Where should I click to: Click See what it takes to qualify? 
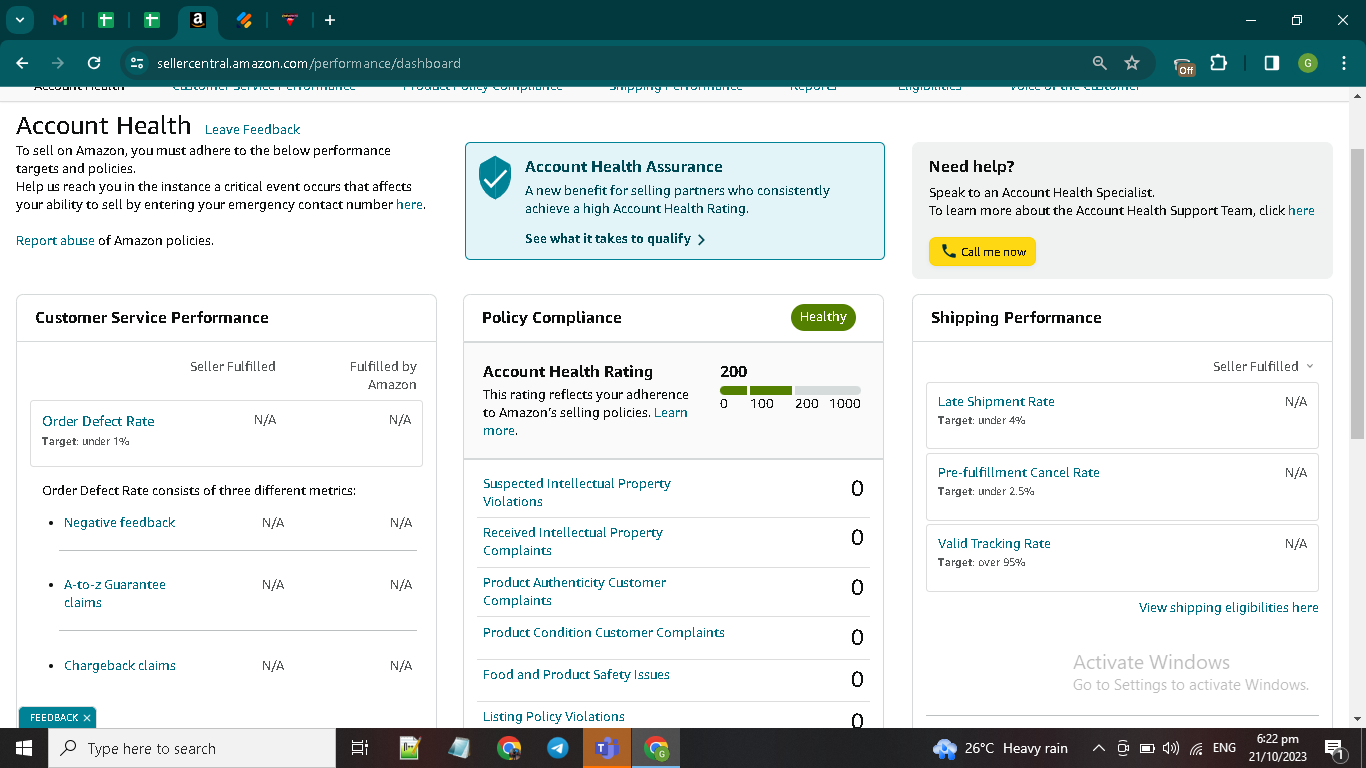point(608,239)
